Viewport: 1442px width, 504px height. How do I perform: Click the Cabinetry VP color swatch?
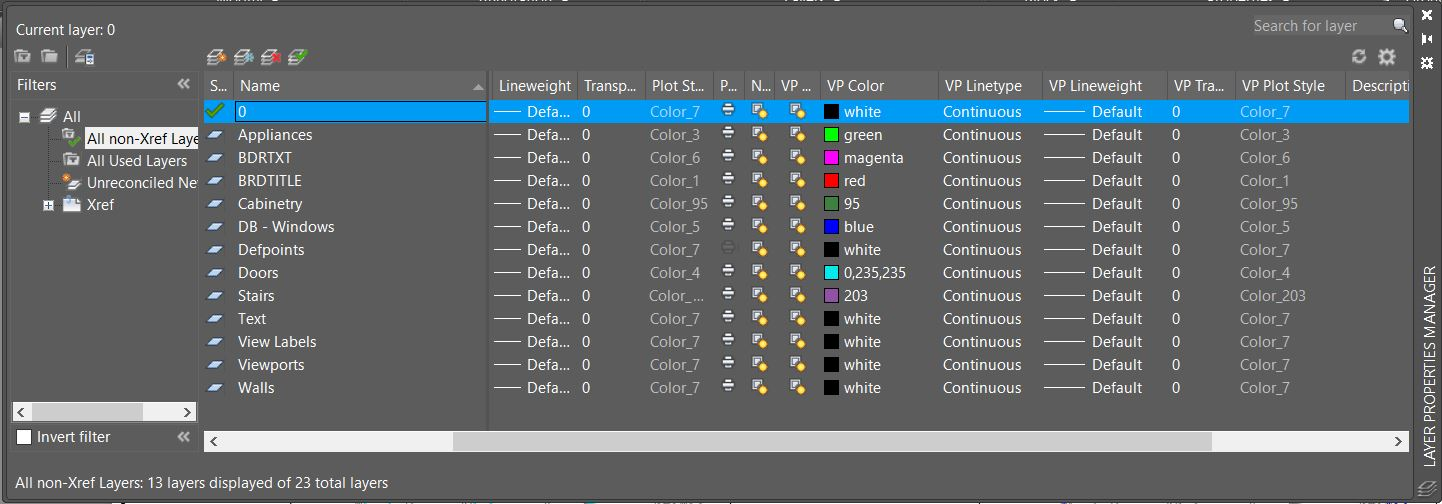pos(831,204)
